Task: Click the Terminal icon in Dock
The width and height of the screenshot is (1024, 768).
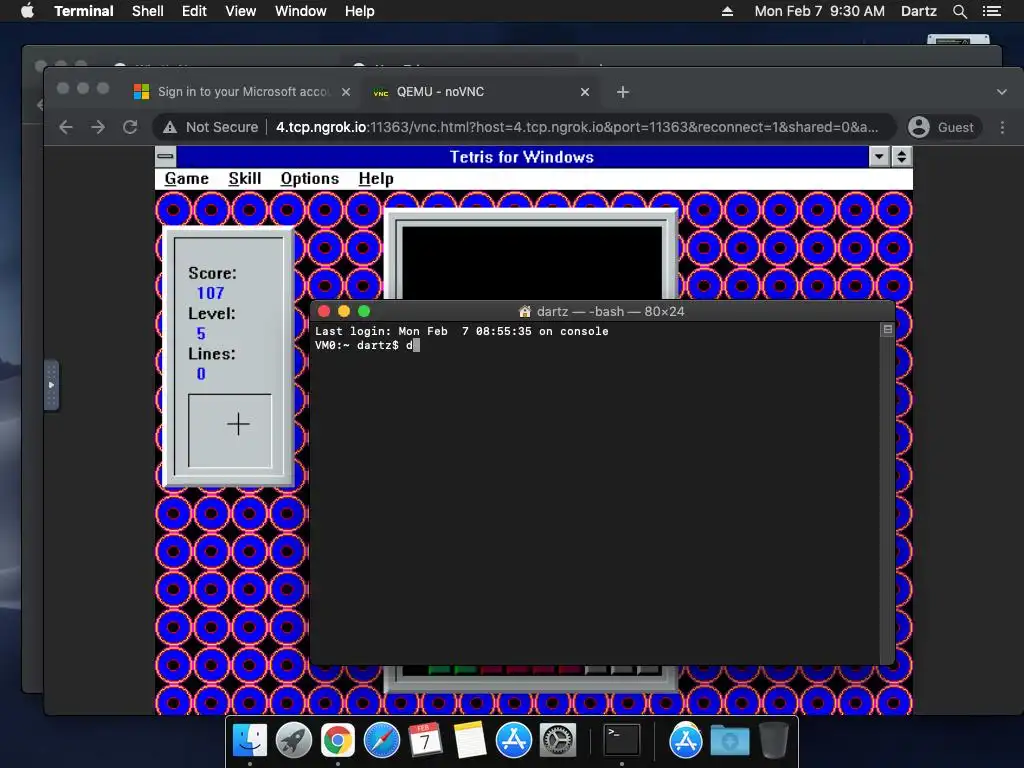Action: (x=621, y=741)
